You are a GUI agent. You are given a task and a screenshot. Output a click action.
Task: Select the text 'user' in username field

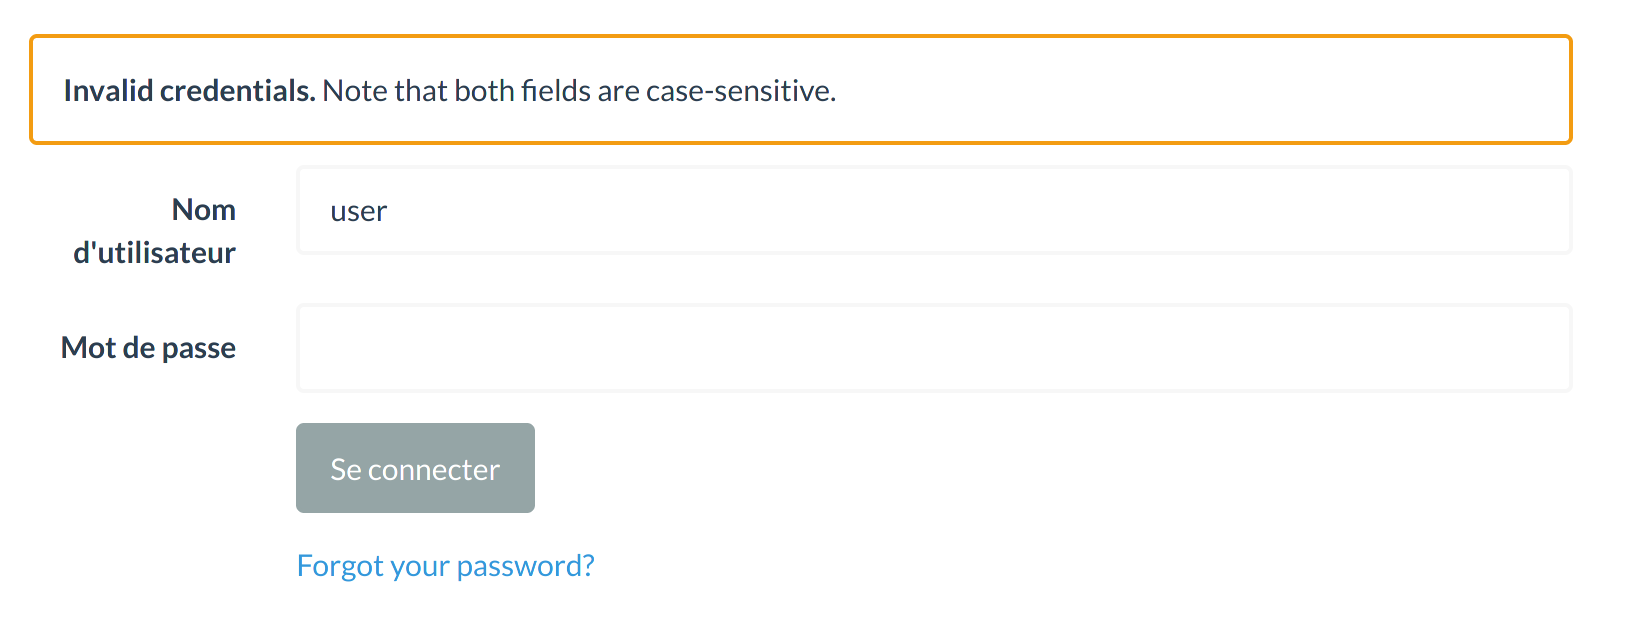coord(358,210)
